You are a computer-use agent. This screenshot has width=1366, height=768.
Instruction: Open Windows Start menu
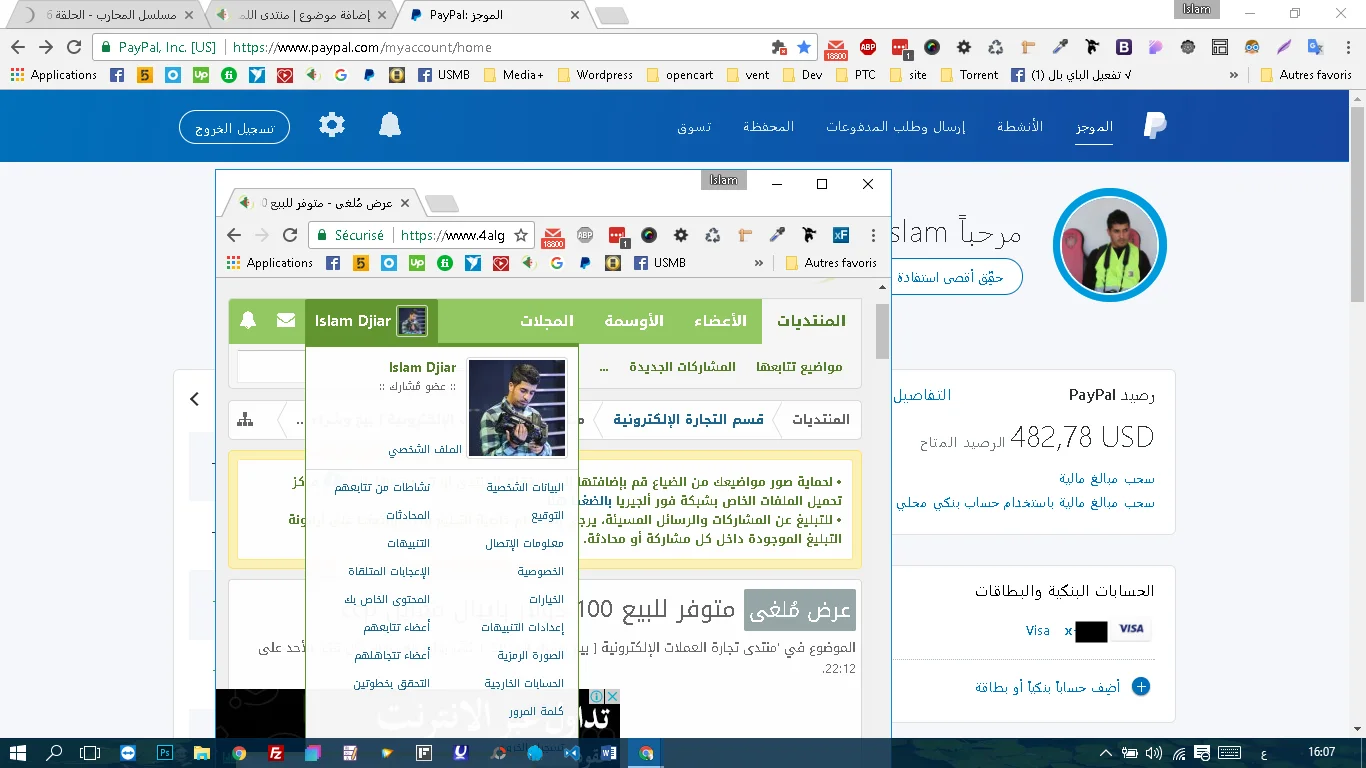point(18,753)
